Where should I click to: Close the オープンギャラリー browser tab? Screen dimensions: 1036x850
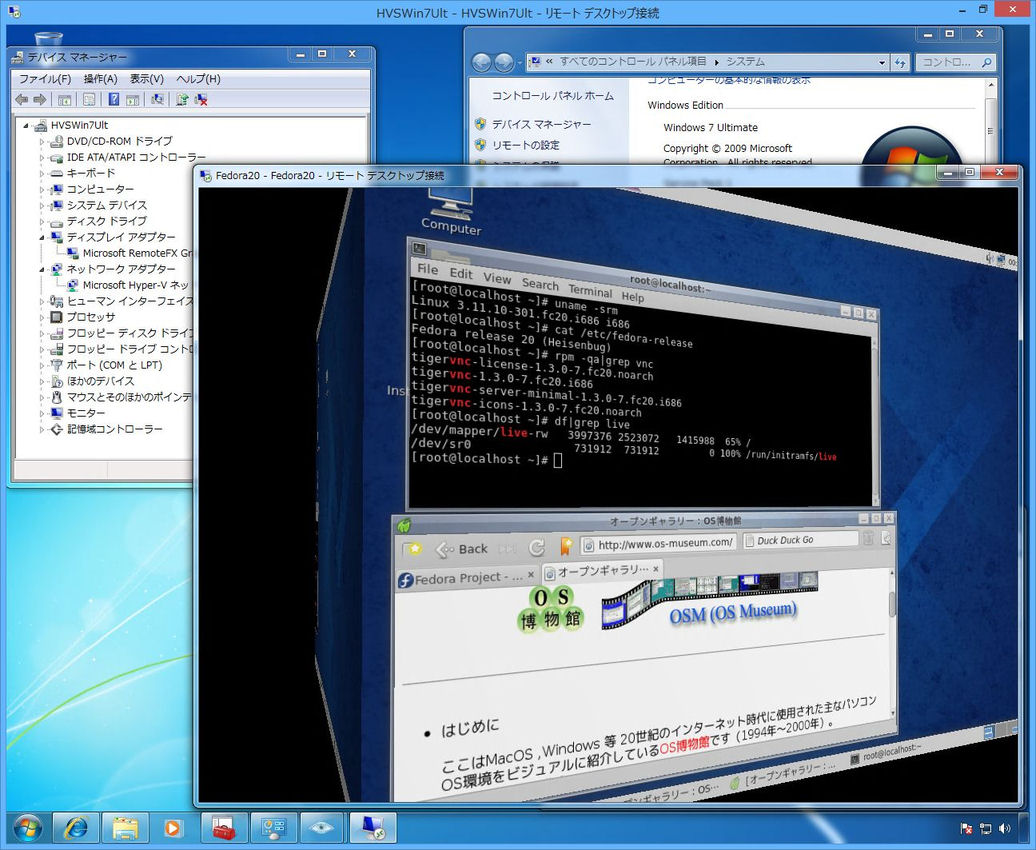click(655, 568)
